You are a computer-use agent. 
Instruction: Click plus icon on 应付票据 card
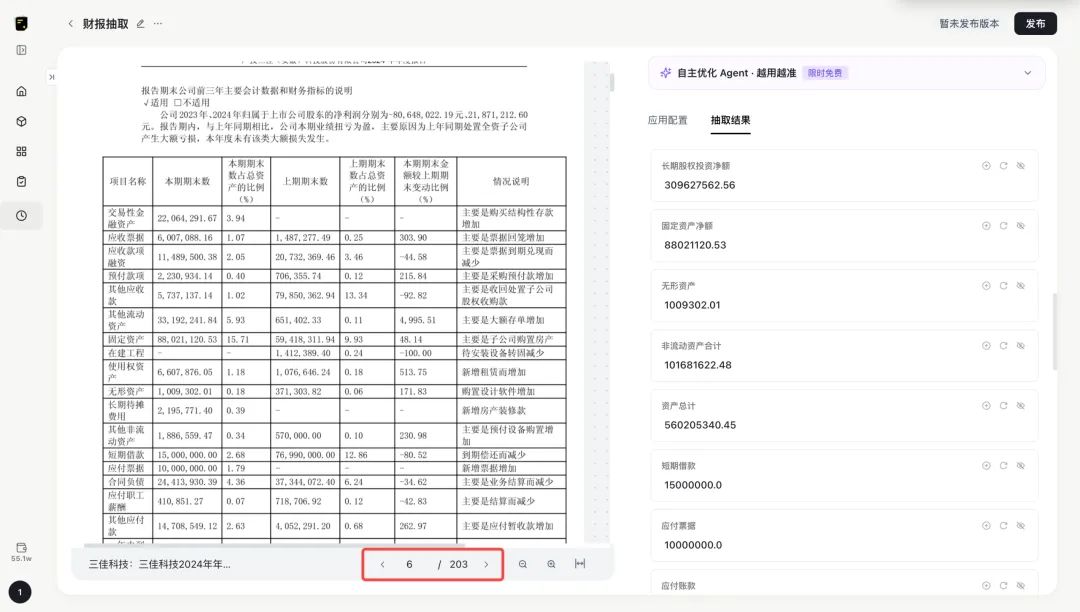click(986, 525)
